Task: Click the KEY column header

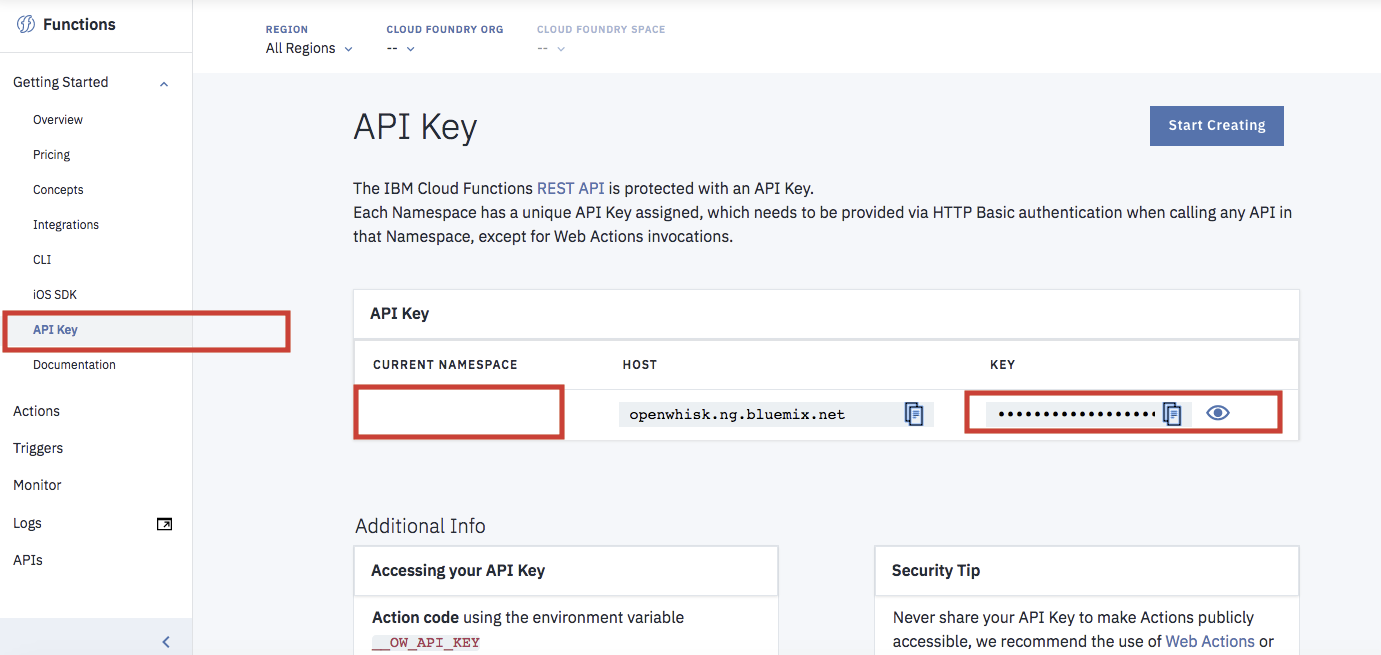Action: click(1002, 365)
